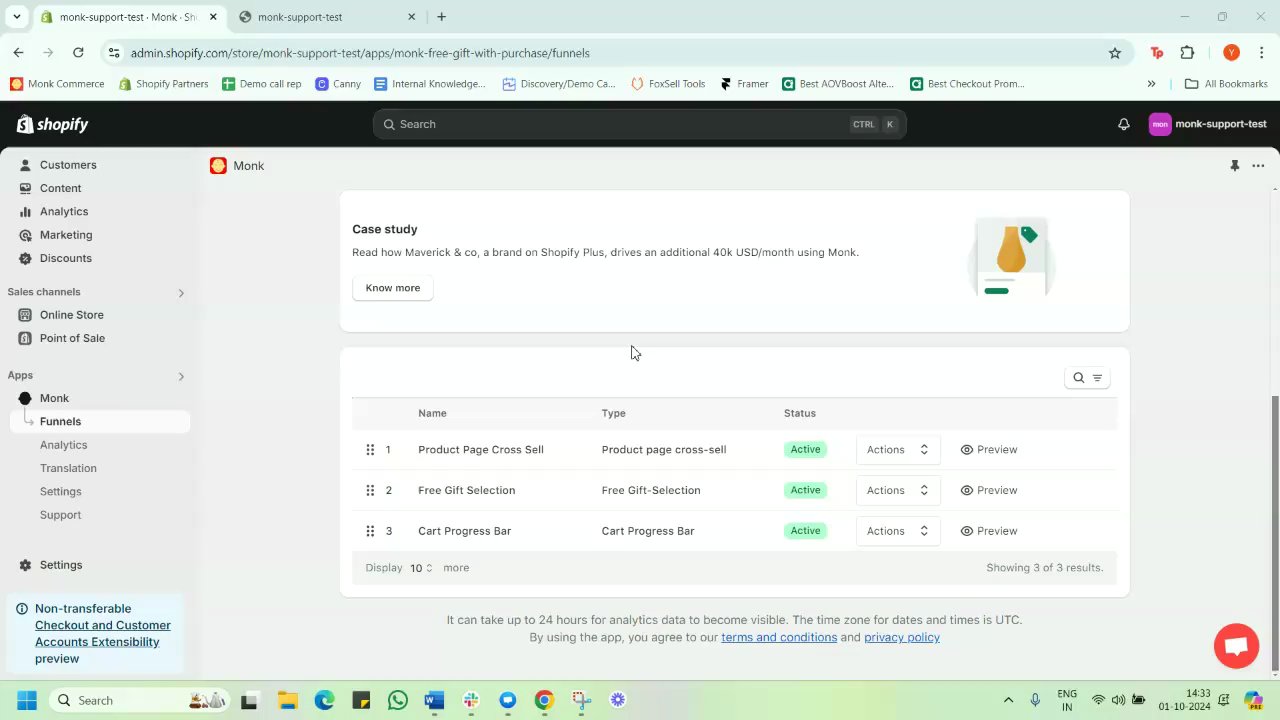
Task: Focus the Shopify search bar
Action: coord(640,124)
